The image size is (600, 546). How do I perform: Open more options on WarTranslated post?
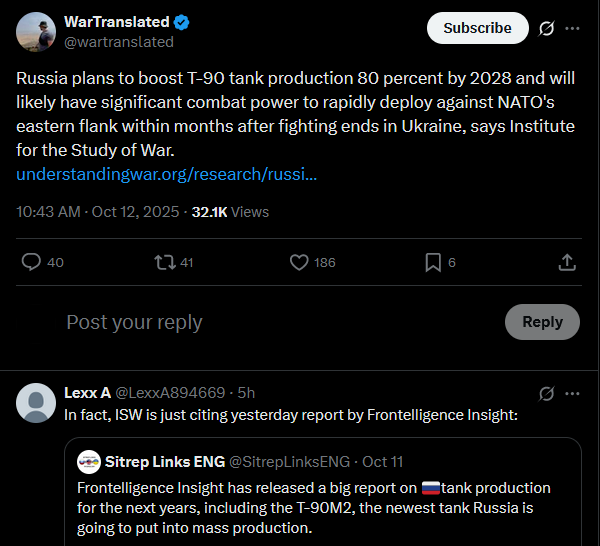(x=572, y=28)
